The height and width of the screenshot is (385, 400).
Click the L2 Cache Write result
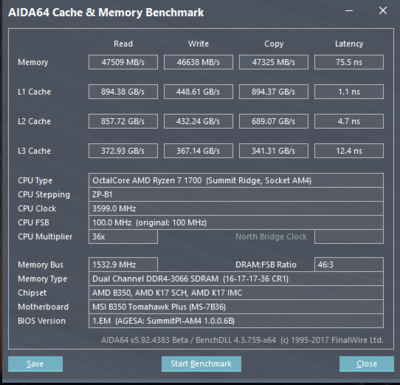[x=198, y=121]
